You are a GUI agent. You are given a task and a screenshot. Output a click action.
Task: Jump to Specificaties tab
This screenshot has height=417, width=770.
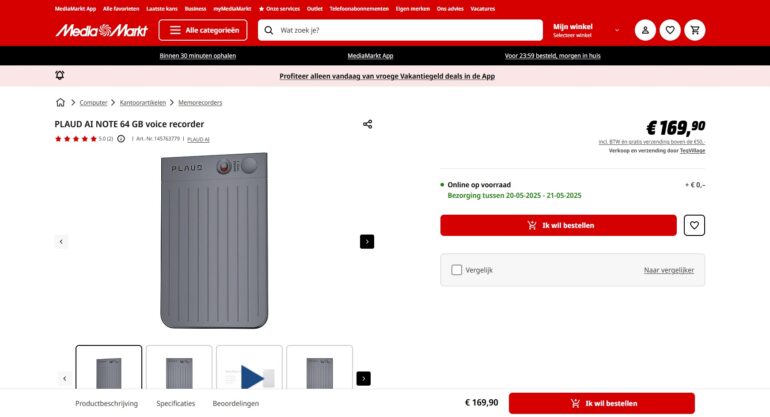click(176, 403)
